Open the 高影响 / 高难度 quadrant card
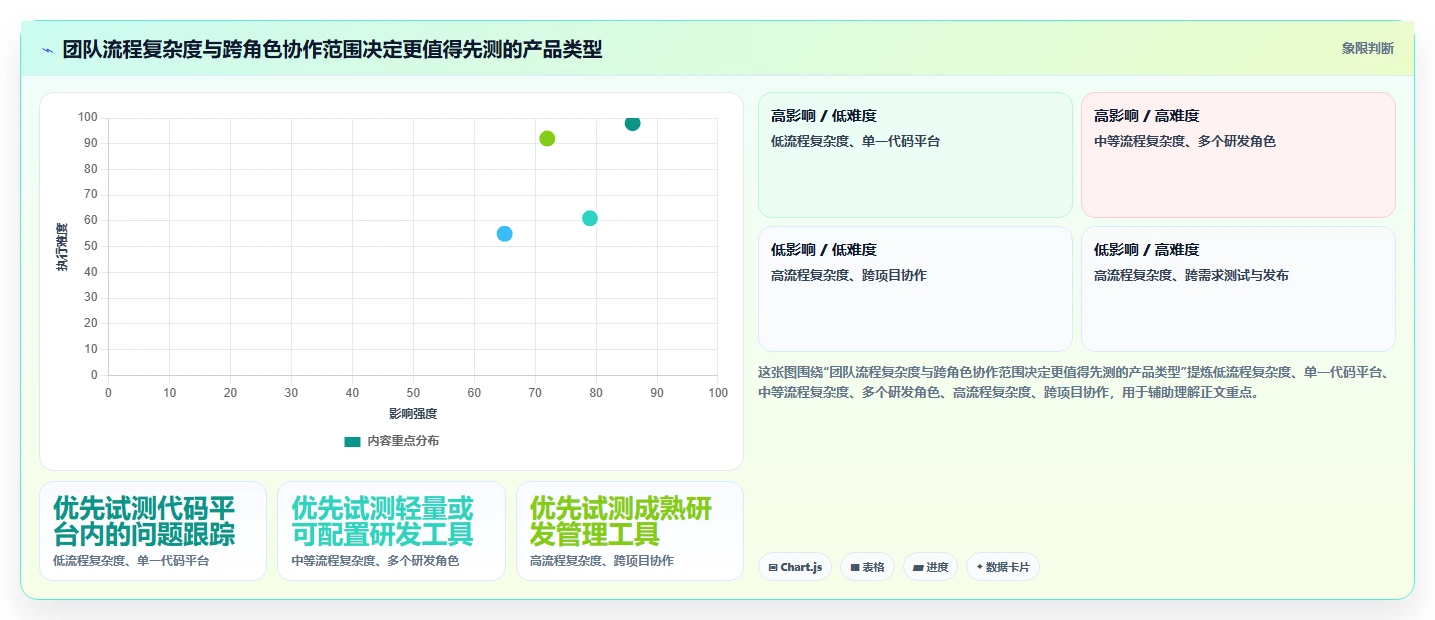1435x620 pixels. pos(1238,155)
